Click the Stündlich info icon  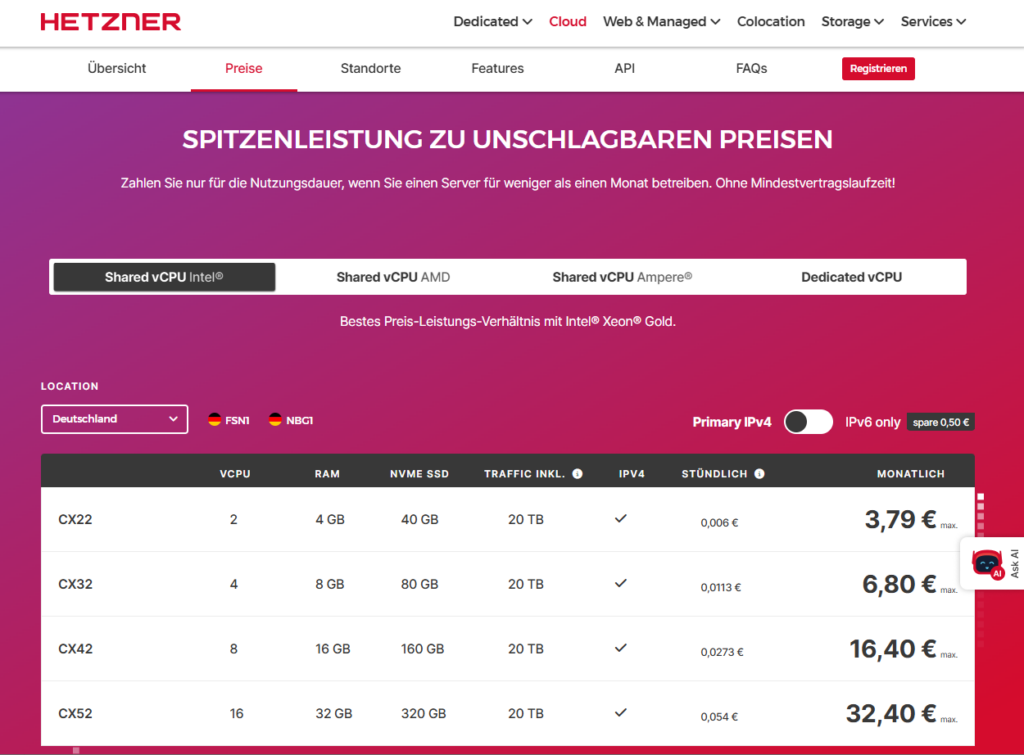tap(759, 474)
